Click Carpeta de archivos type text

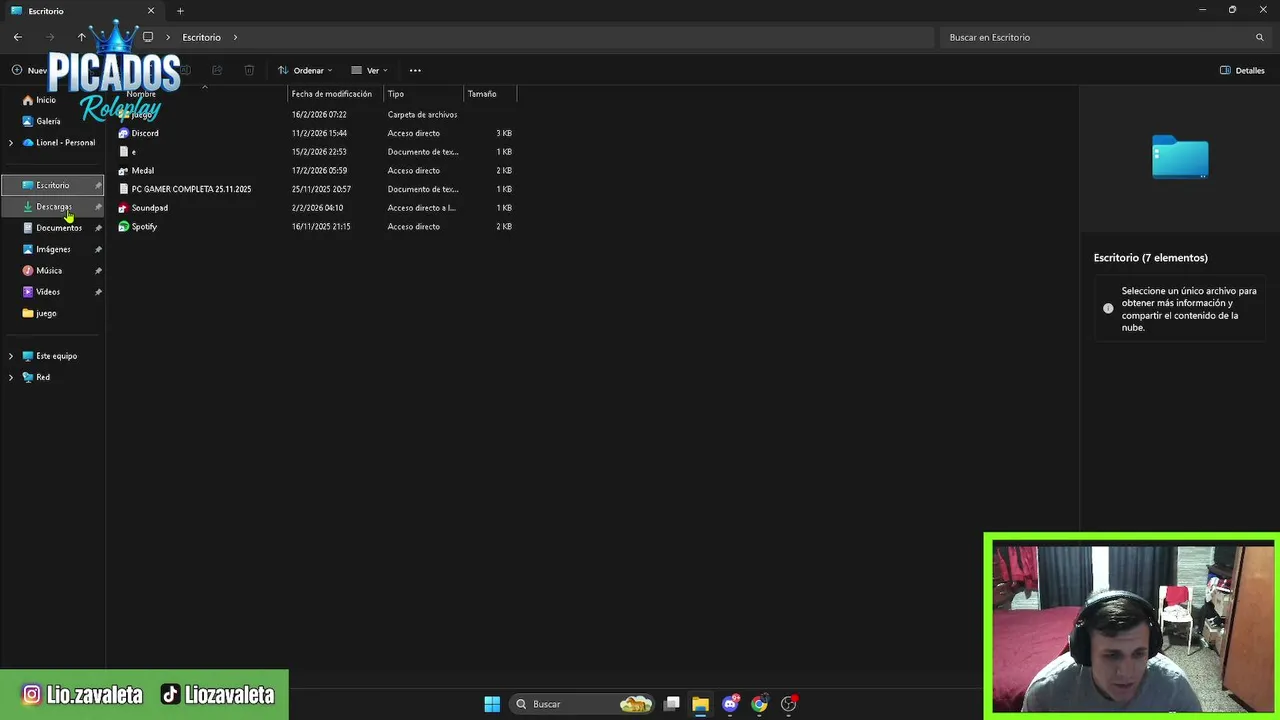point(422,115)
